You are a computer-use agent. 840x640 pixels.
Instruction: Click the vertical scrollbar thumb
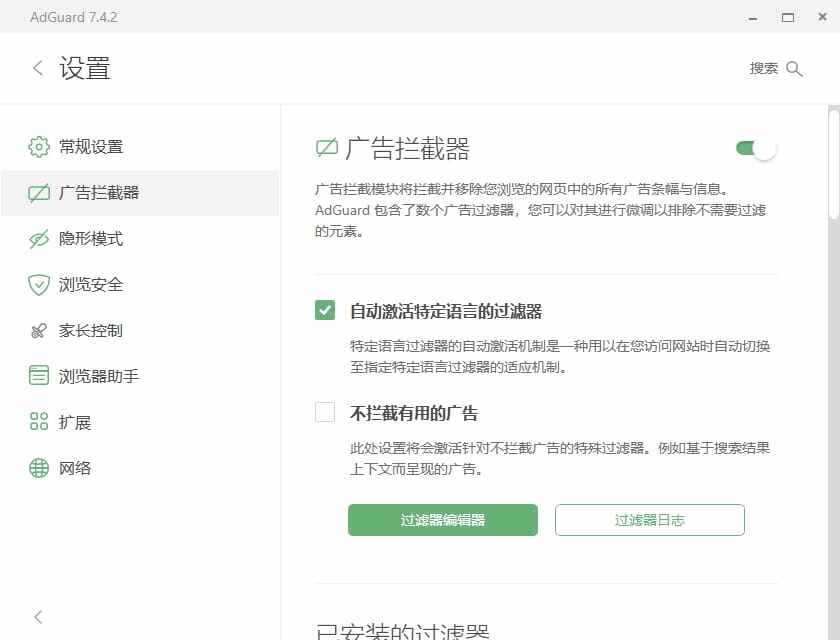[834, 163]
